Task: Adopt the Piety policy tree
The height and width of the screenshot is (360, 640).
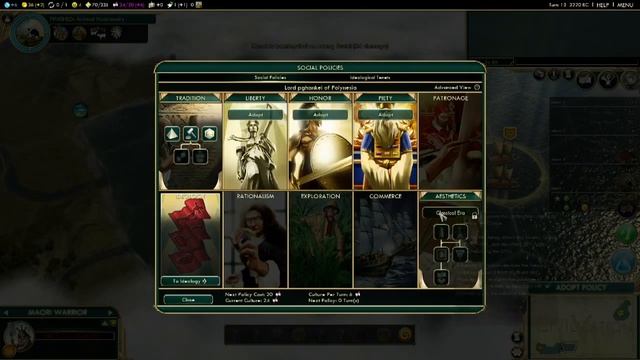Action: (385, 115)
